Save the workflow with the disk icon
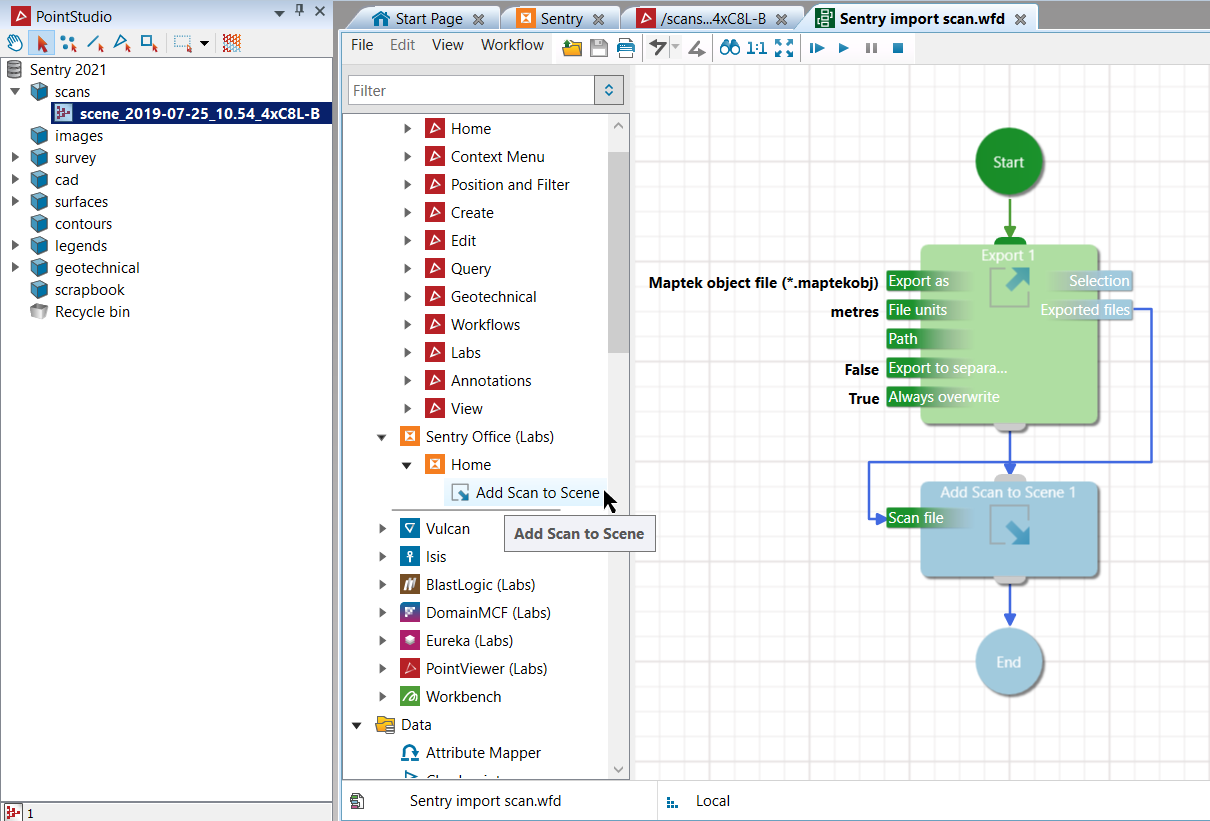This screenshot has height=821, width=1210. pyautogui.click(x=599, y=47)
